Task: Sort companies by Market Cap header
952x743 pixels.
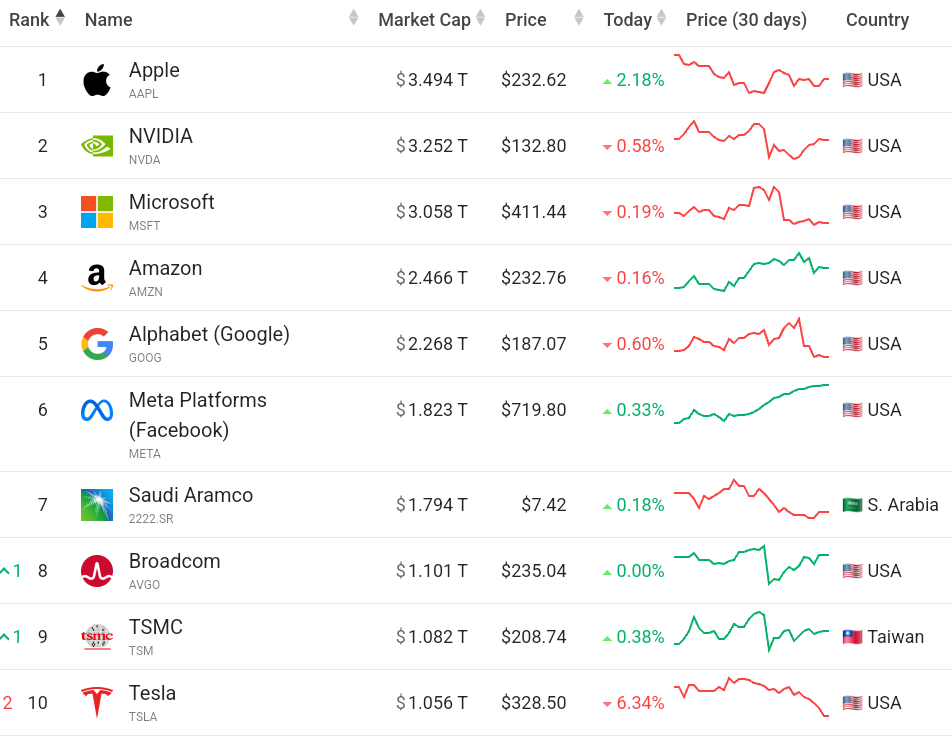Action: coord(424,20)
